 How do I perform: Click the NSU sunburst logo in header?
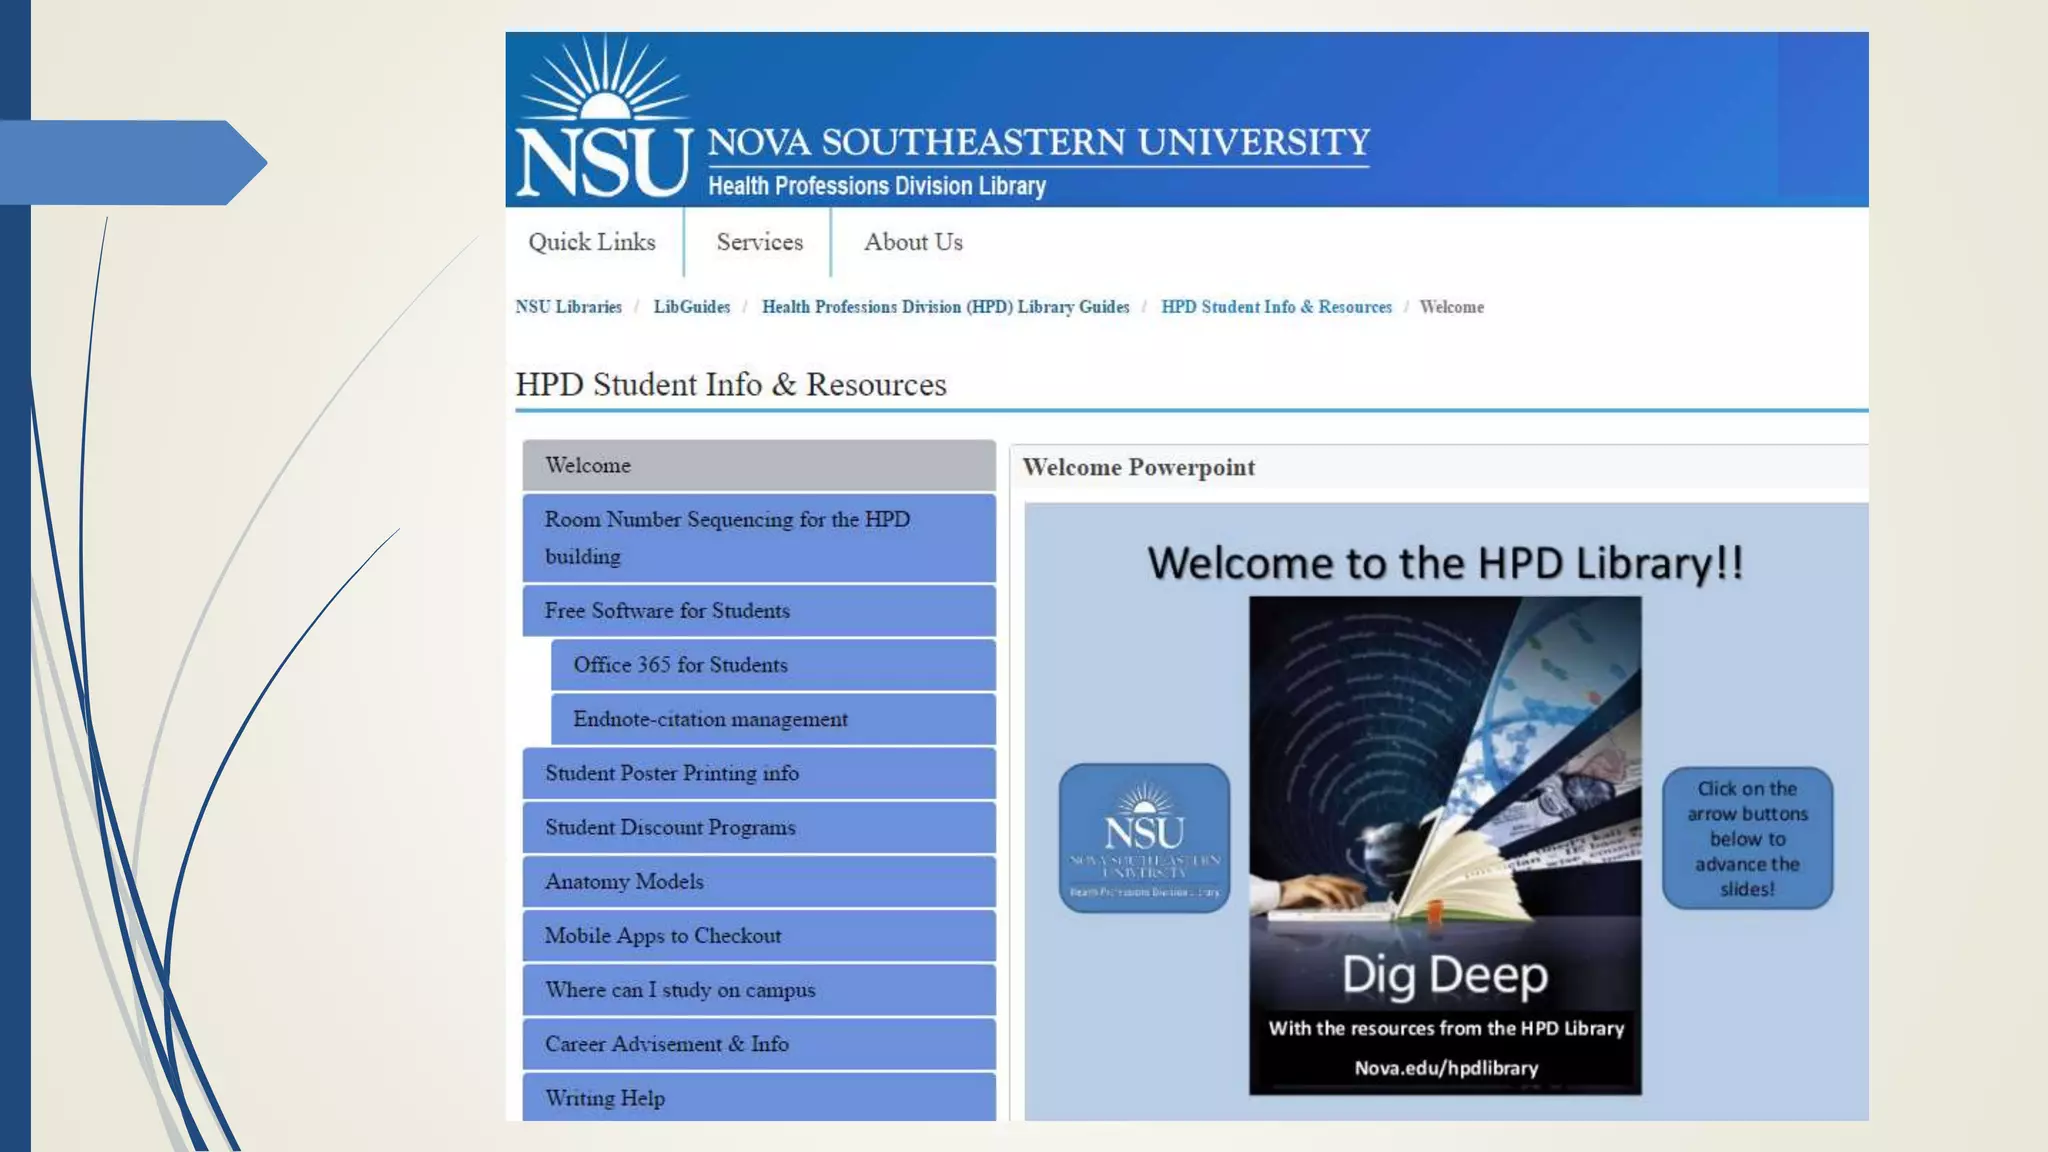603,119
